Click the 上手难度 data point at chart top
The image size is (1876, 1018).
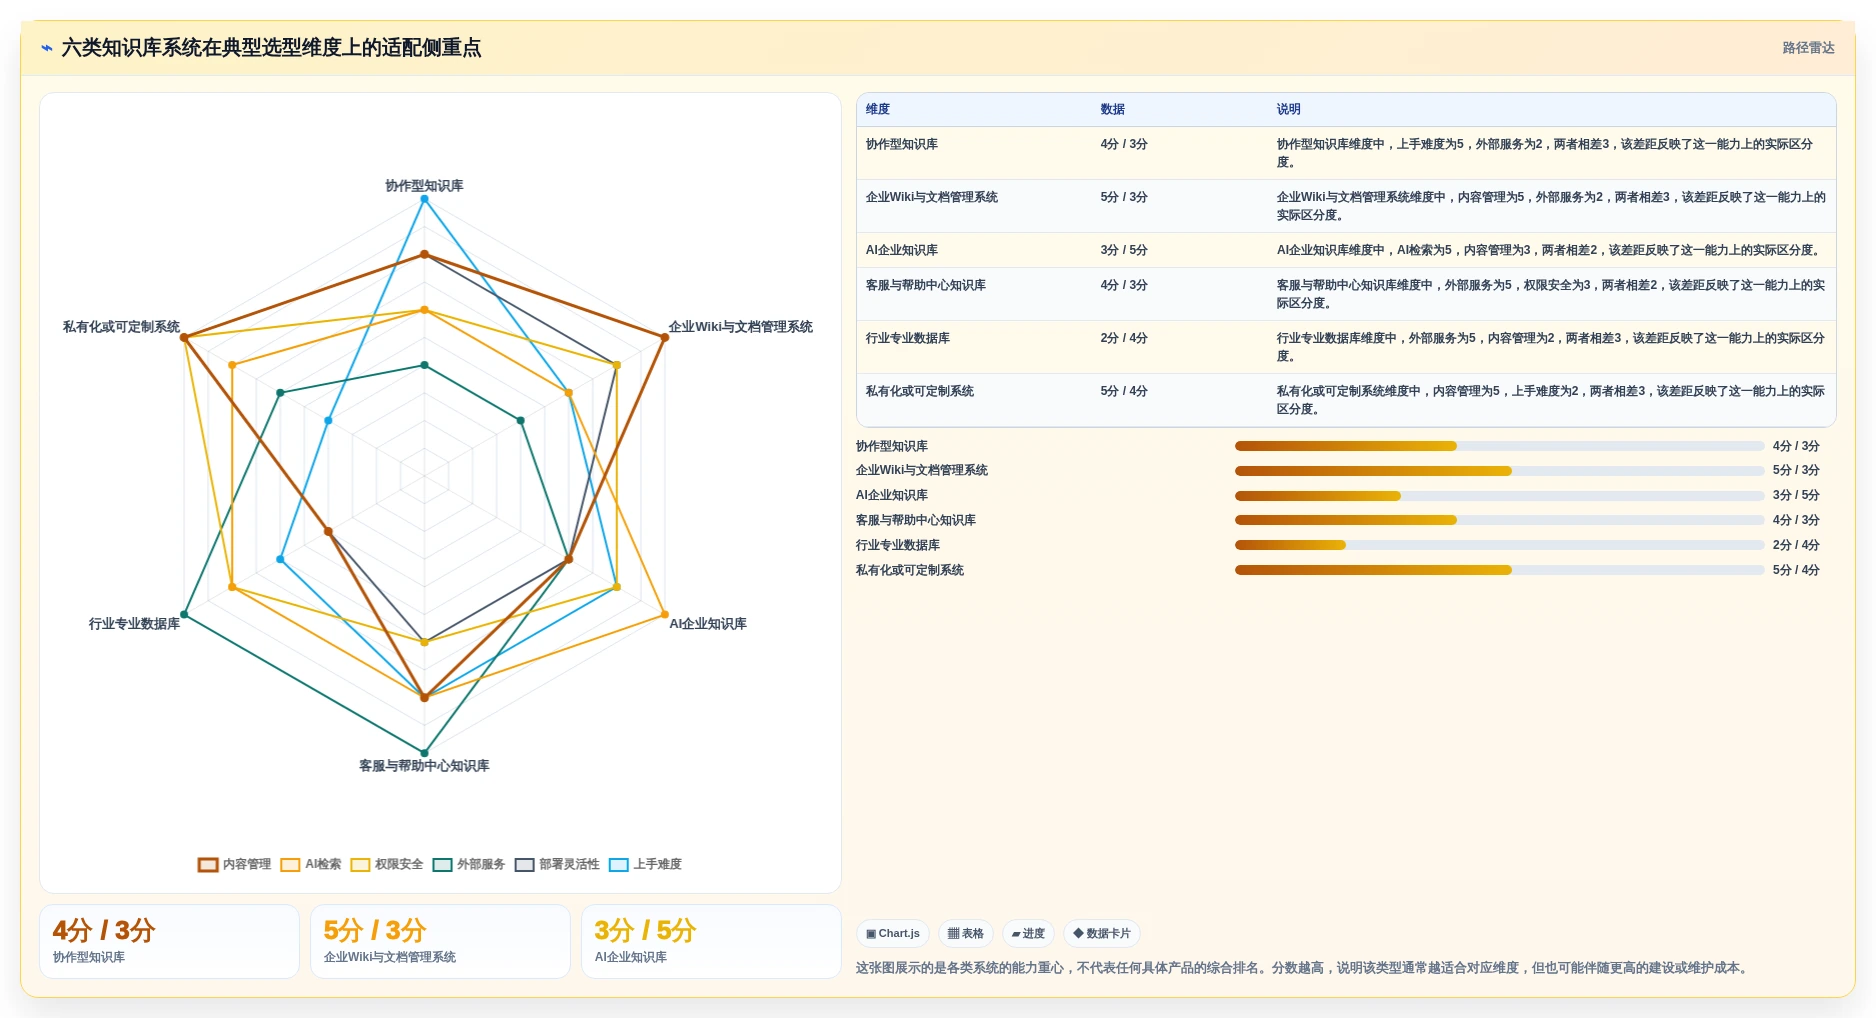click(x=424, y=199)
